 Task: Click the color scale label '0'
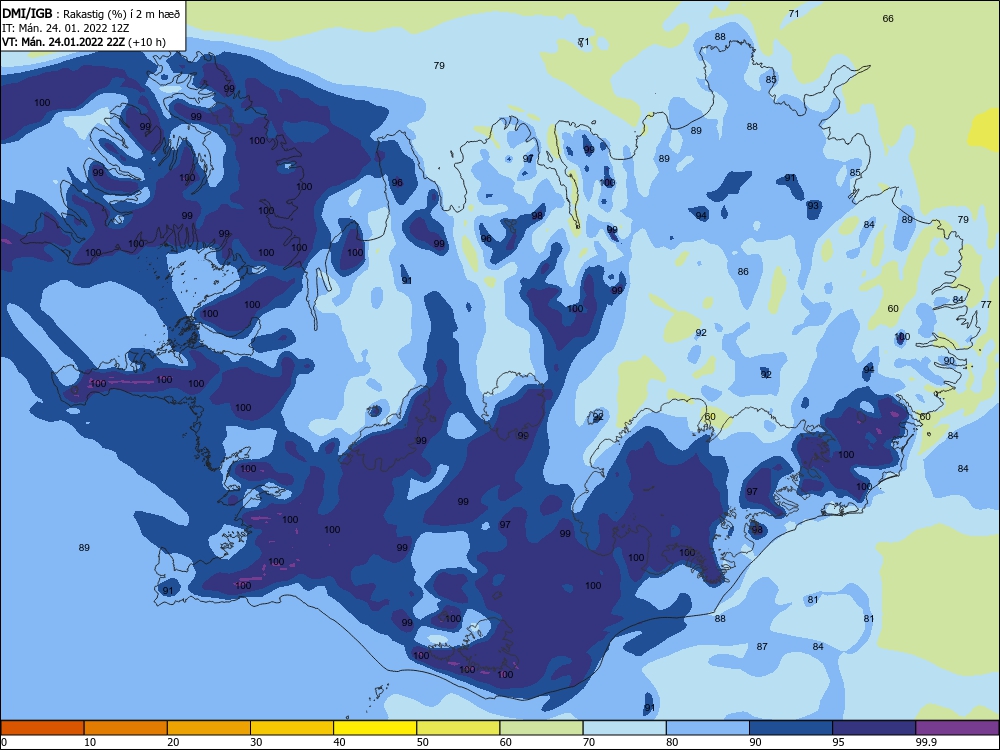(4, 742)
